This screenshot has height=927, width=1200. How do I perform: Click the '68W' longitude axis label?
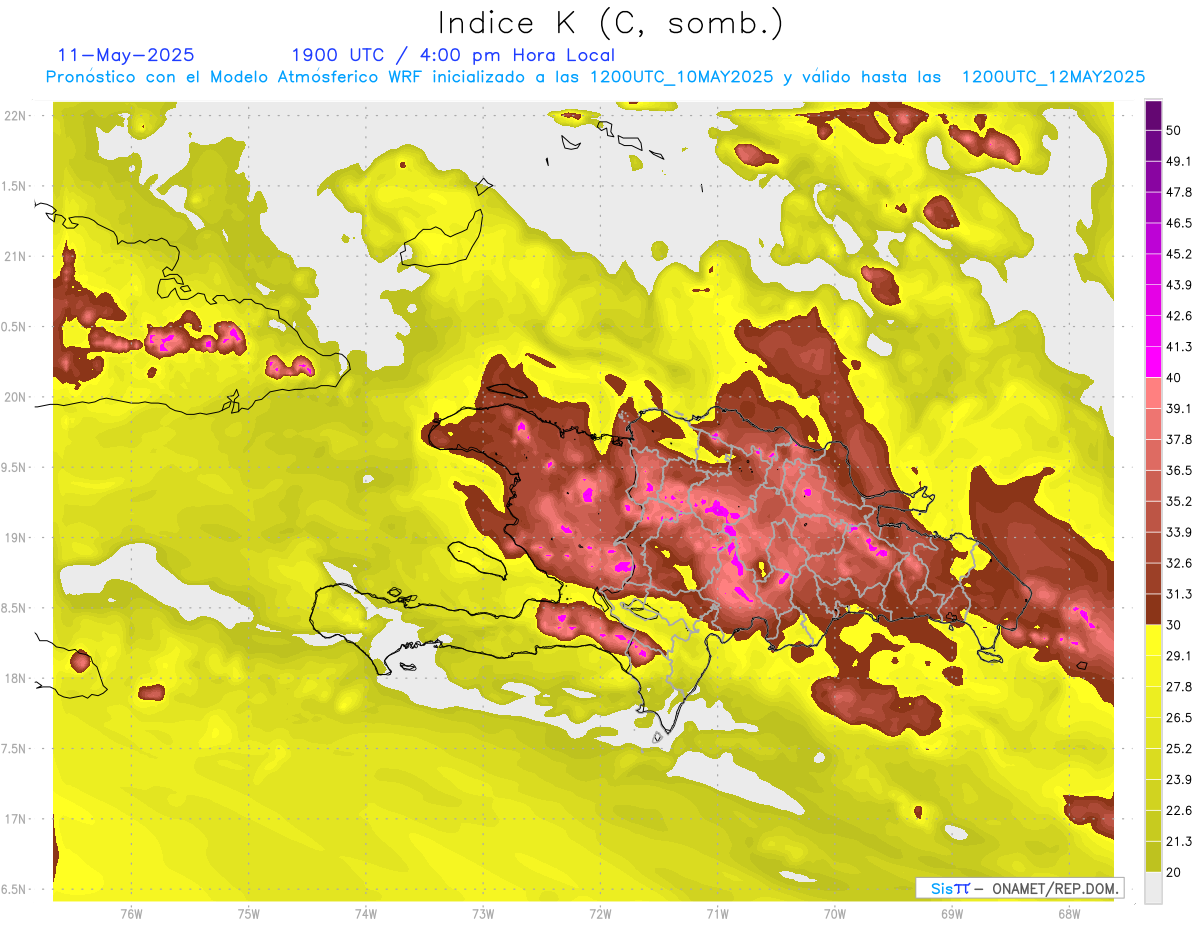(x=1068, y=914)
